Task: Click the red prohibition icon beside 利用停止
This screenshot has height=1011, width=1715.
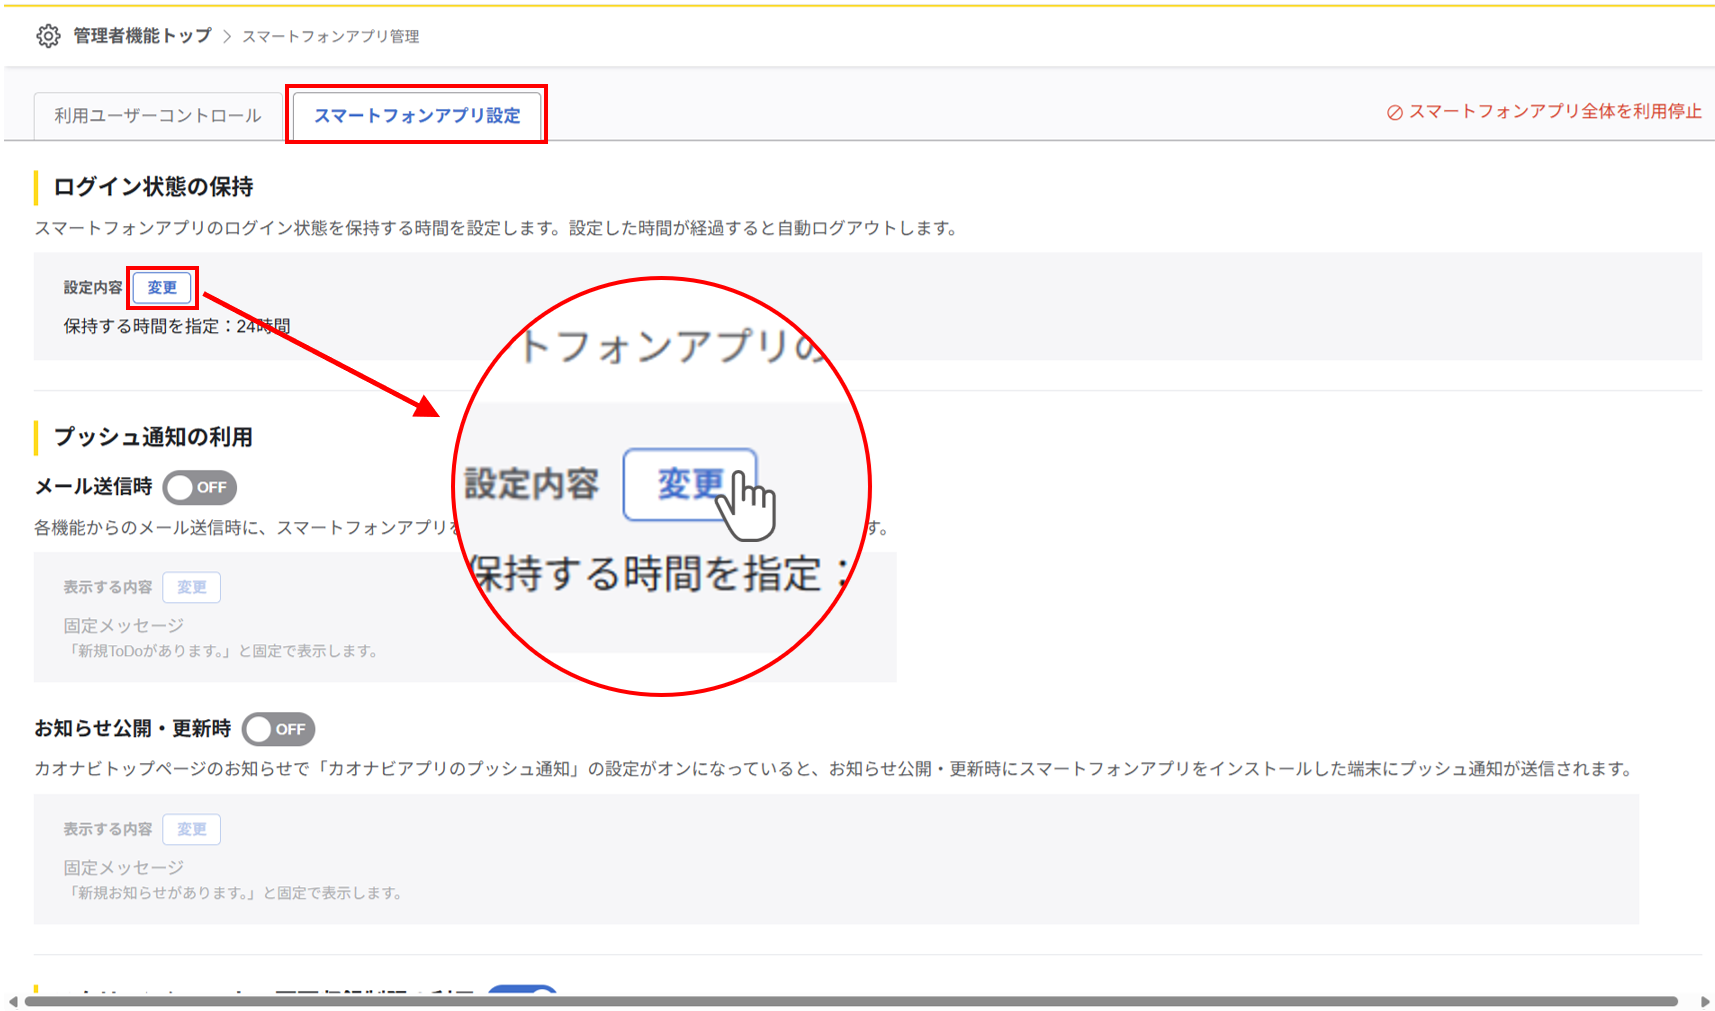Action: click(1394, 113)
